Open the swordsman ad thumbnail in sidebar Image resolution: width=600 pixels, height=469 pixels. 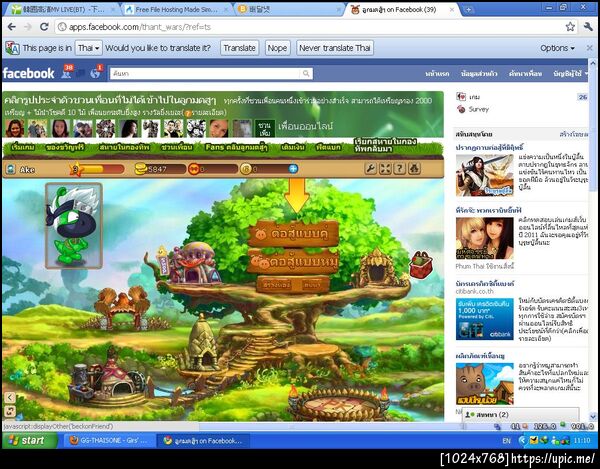tap(484, 175)
